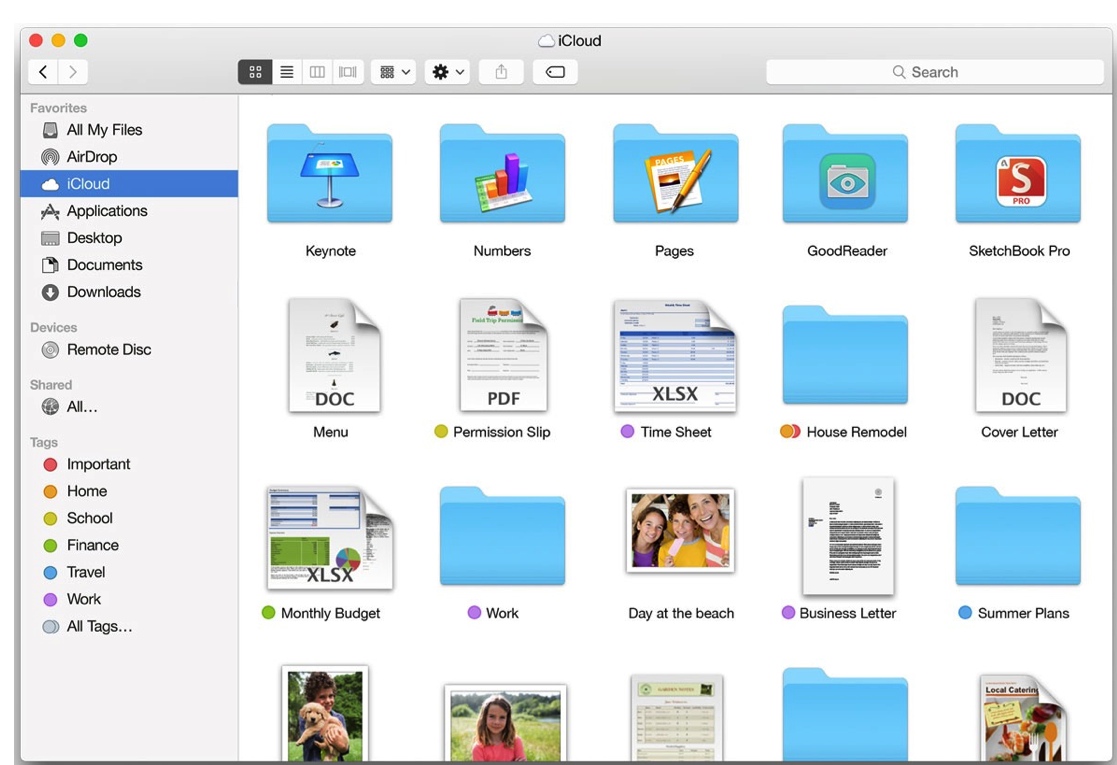1117x765 pixels.
Task: Click the "Cover Letter" file name
Action: click(1019, 432)
